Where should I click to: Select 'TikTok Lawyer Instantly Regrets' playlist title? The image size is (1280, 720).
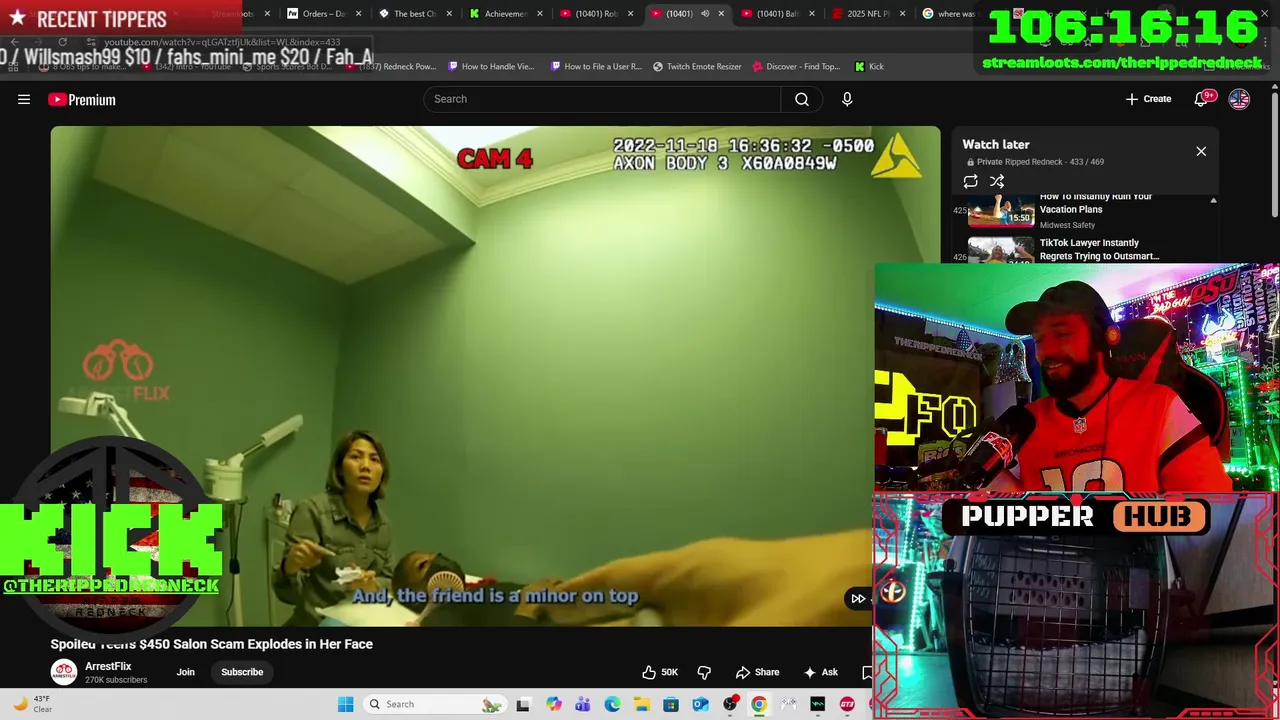point(1099,249)
